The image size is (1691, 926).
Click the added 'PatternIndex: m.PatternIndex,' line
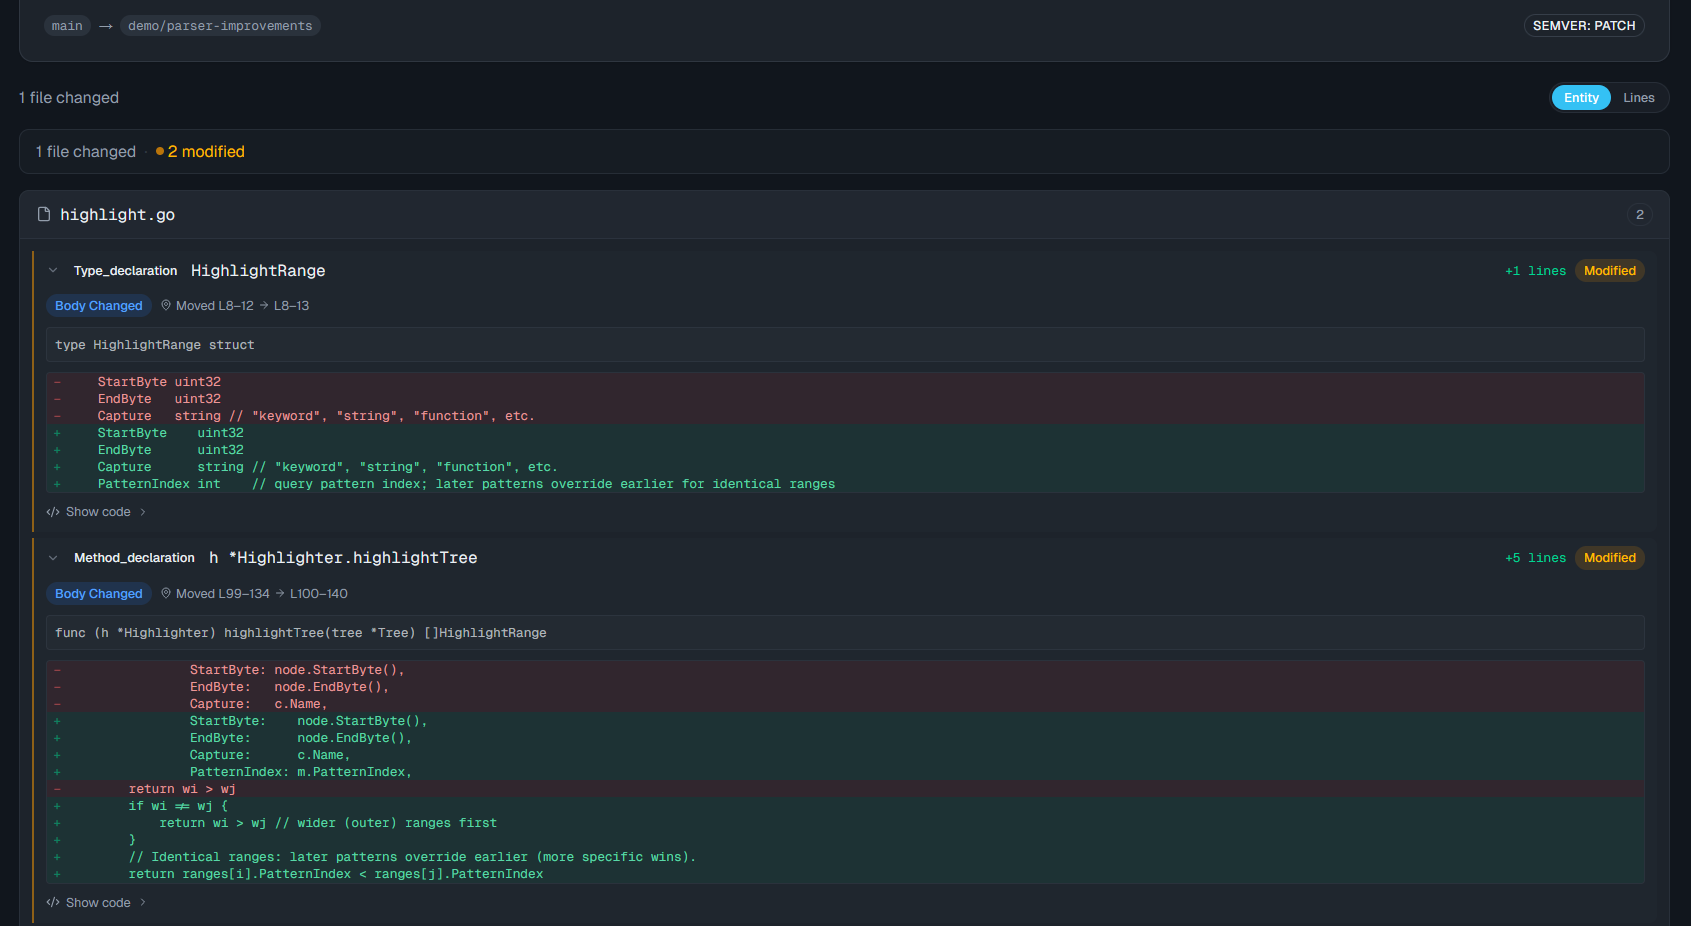pyautogui.click(x=845, y=772)
